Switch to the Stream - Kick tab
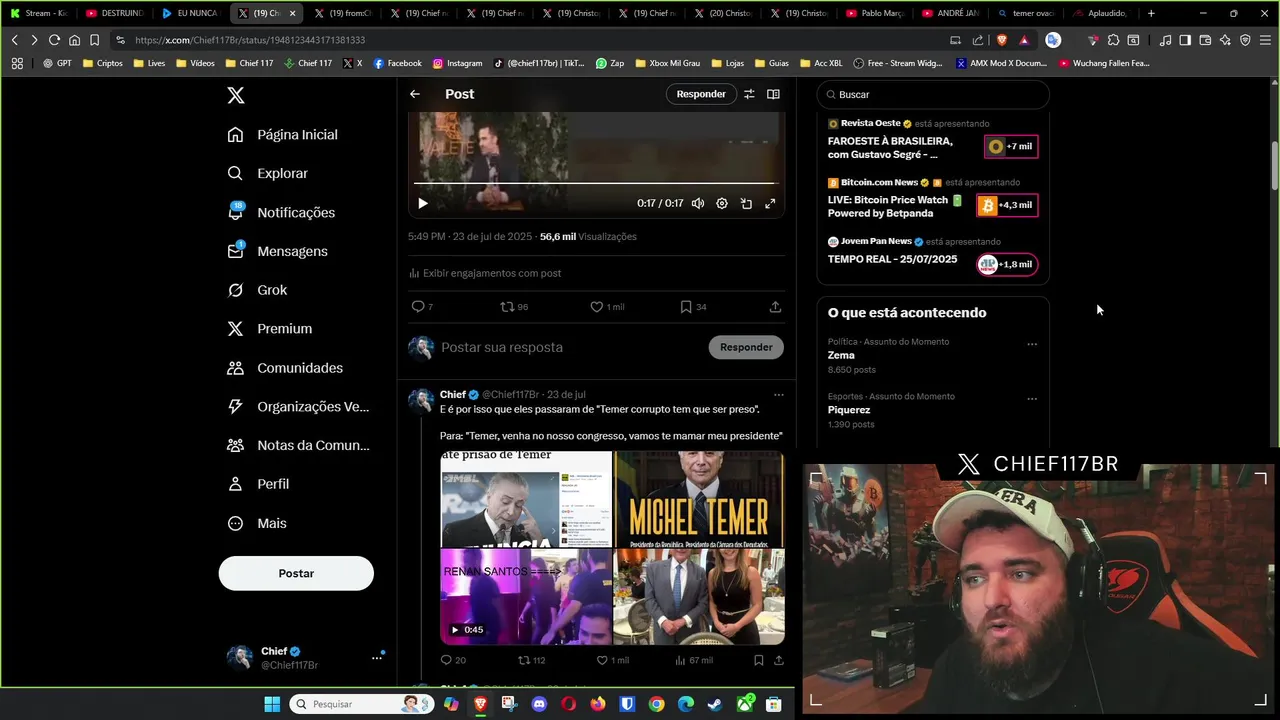This screenshot has width=1280, height=720. coord(38,13)
